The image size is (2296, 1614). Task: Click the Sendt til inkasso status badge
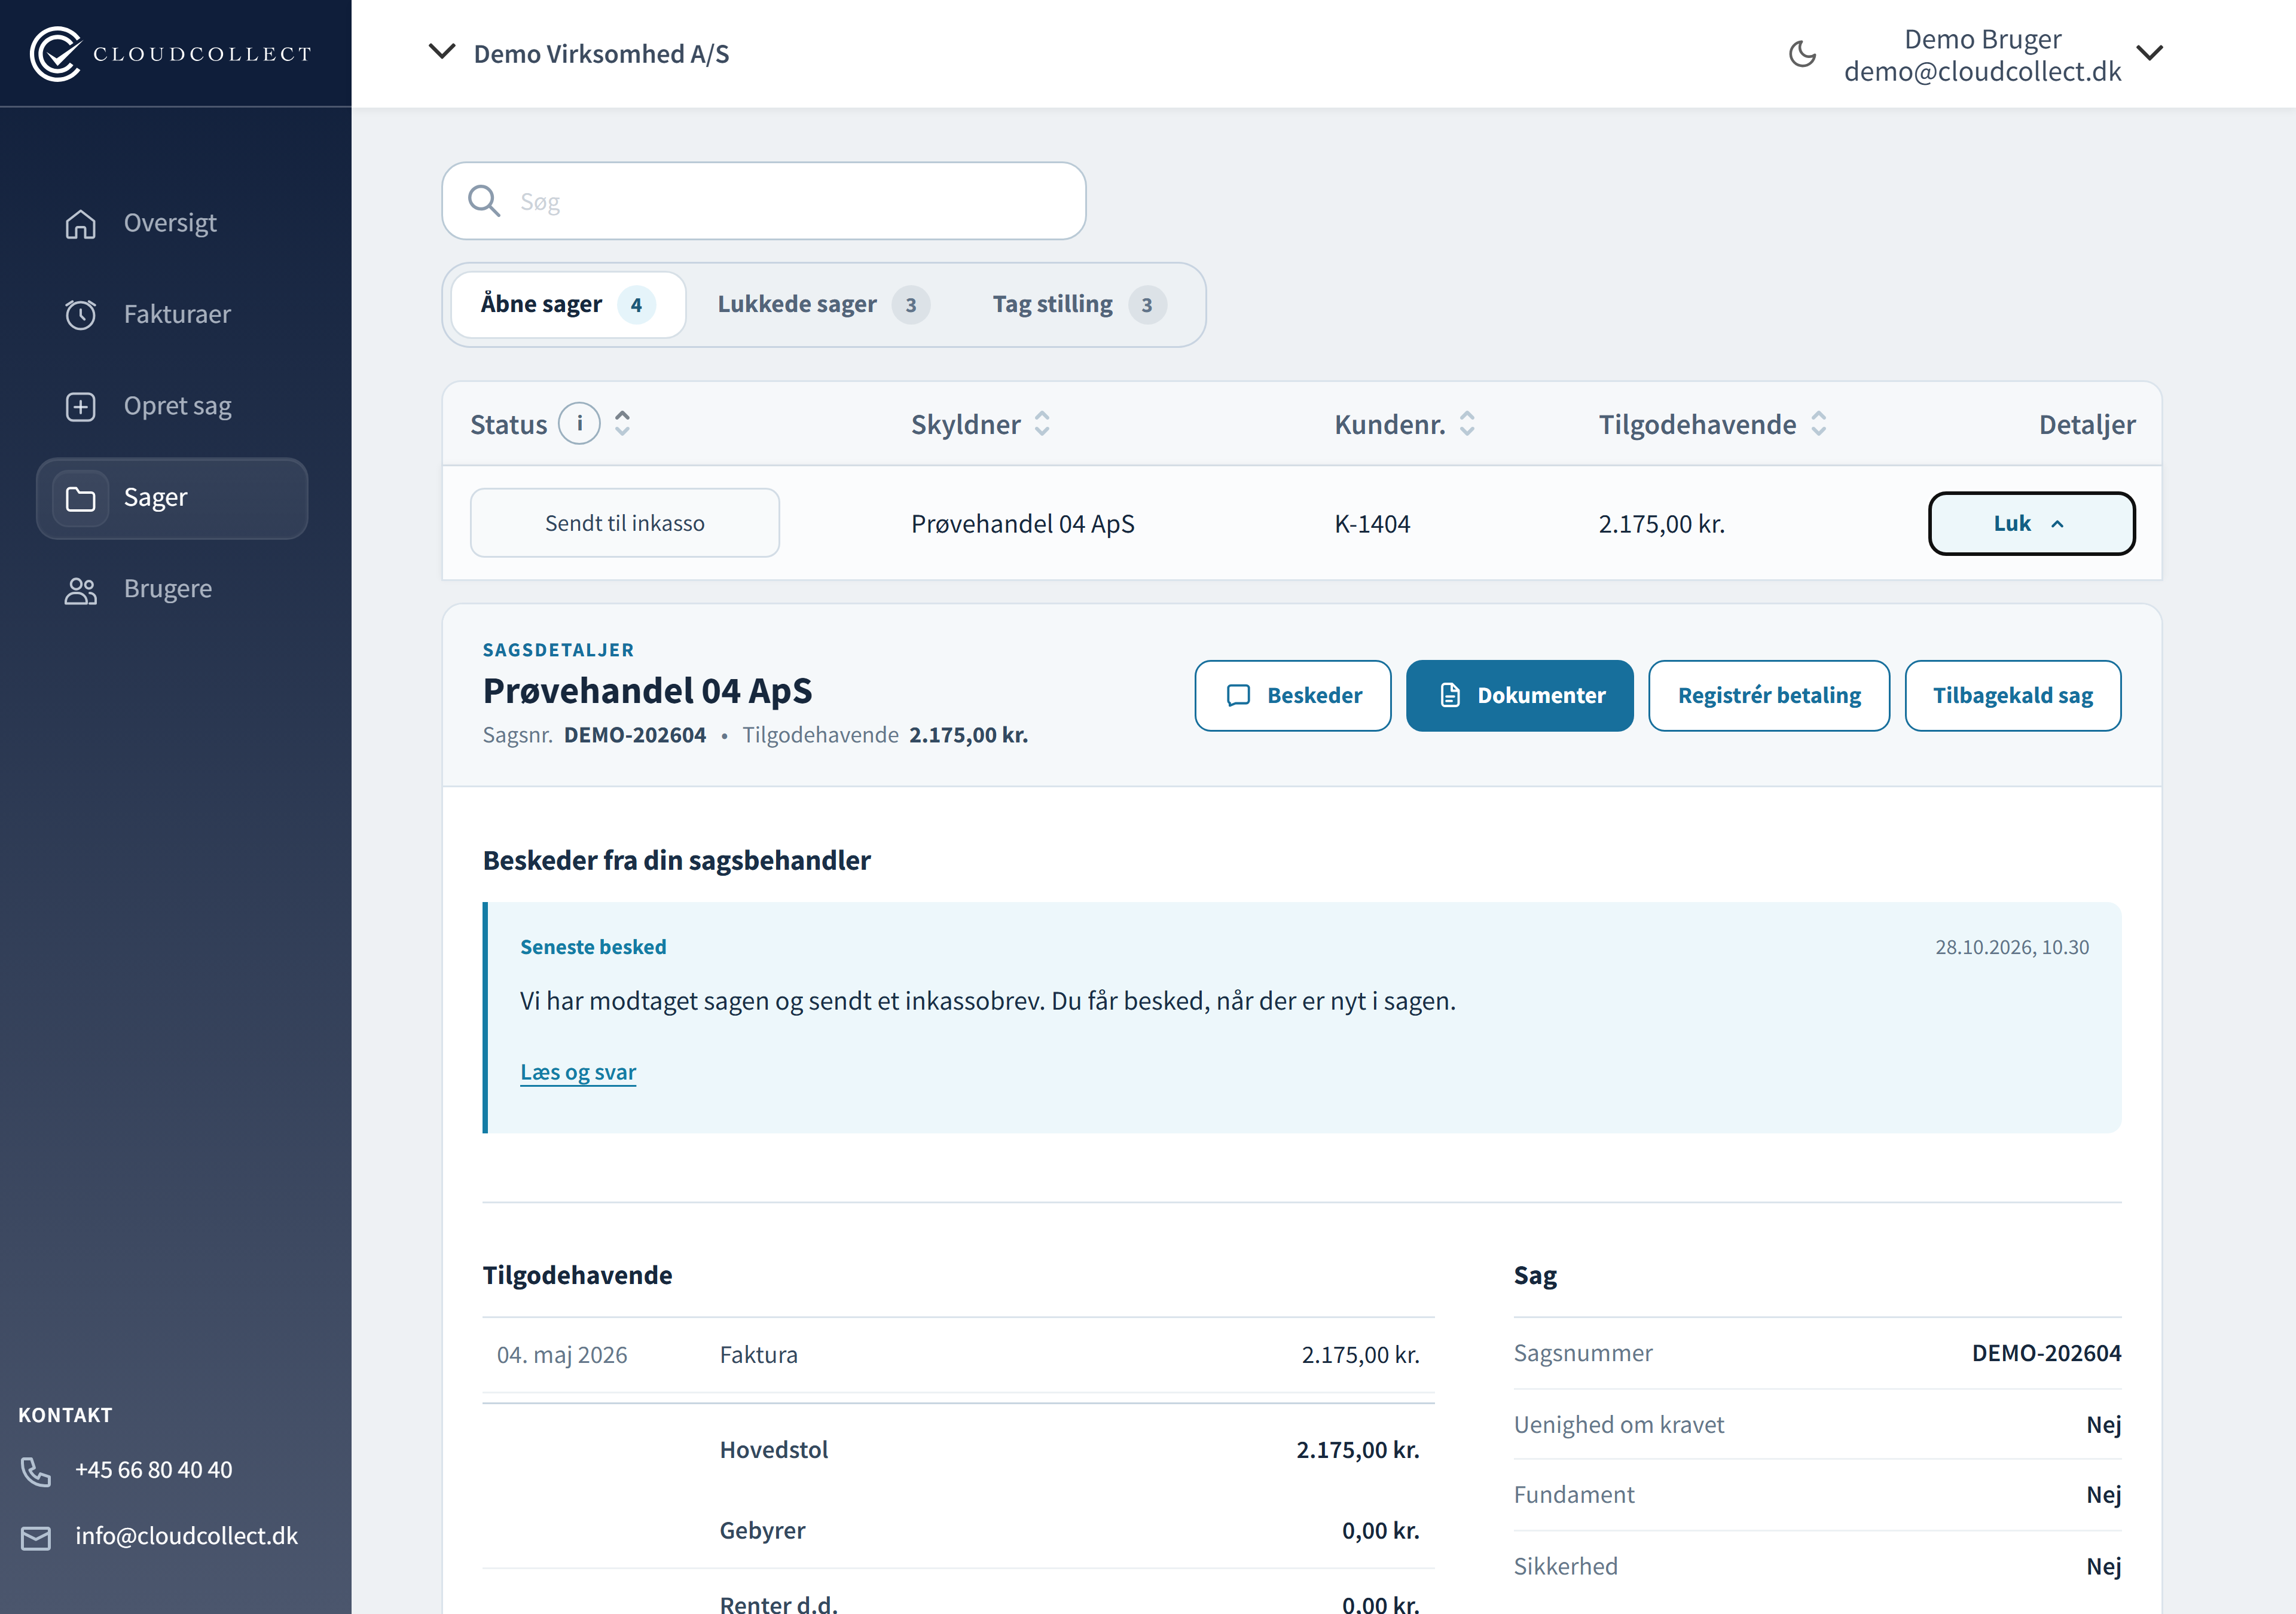(x=625, y=523)
